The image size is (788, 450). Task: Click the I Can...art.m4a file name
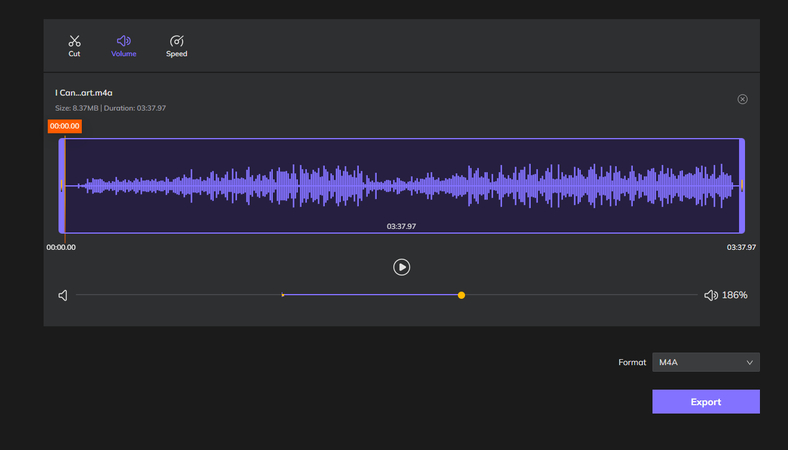84,93
